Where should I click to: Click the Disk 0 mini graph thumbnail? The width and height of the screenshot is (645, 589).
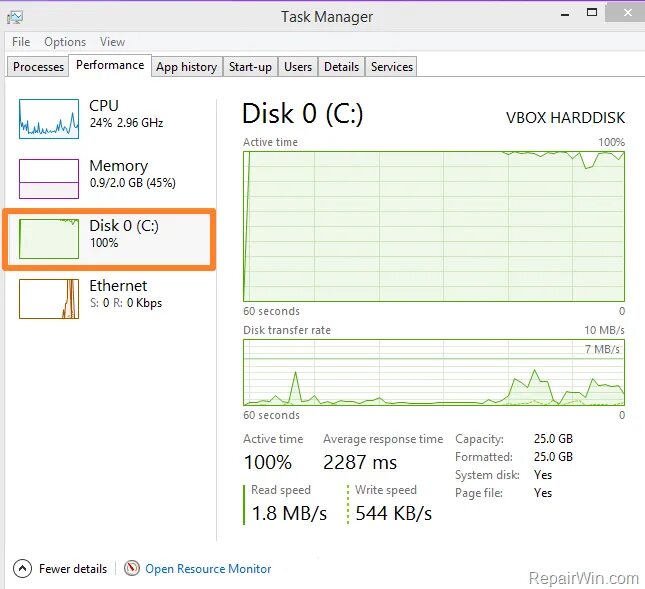(x=48, y=238)
